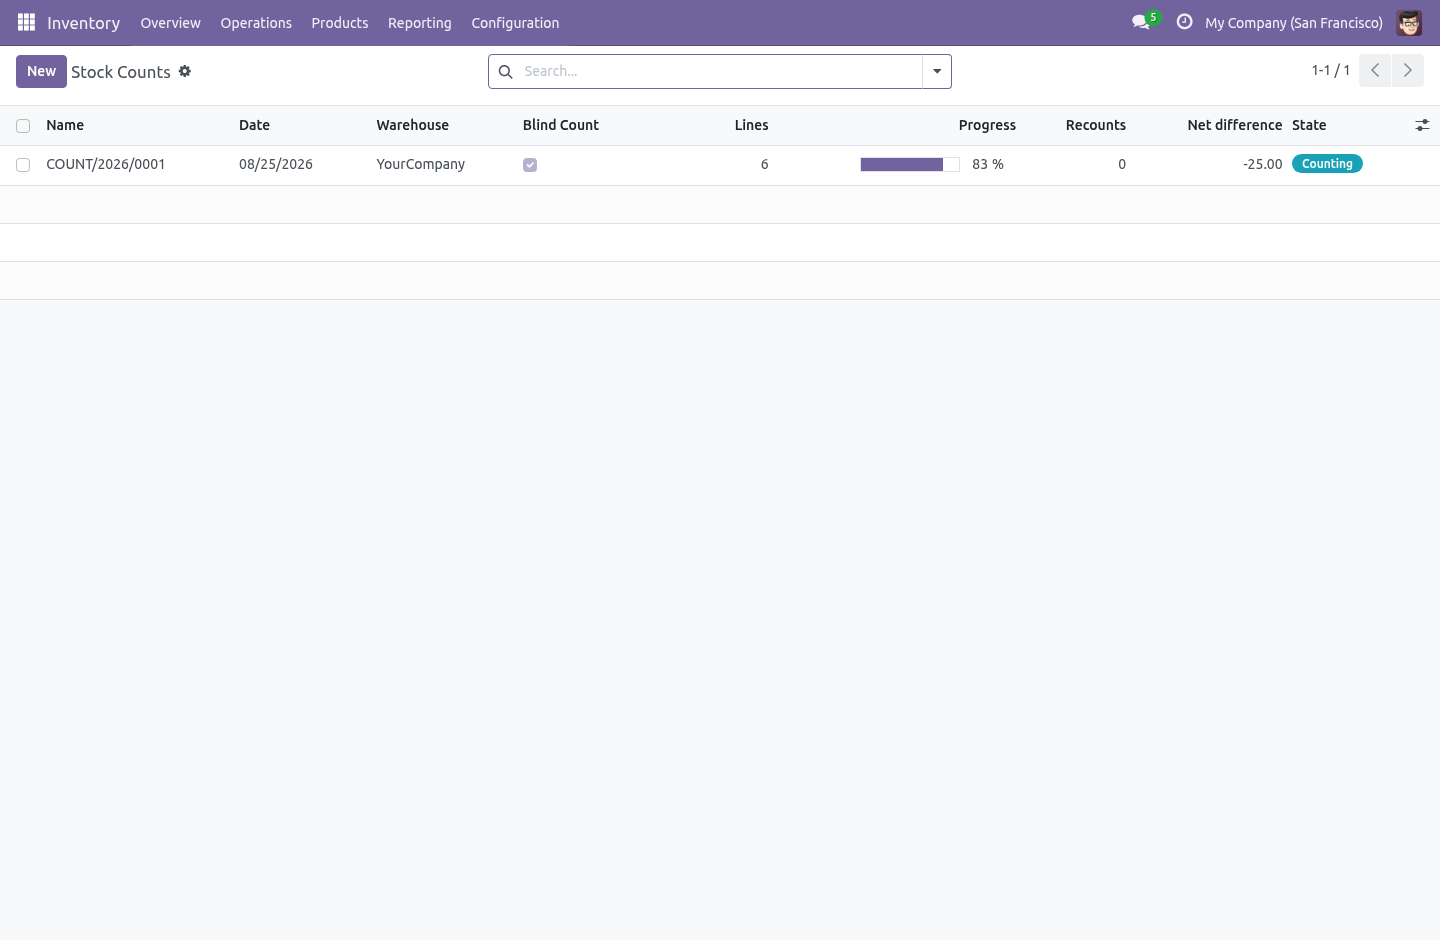Go to the previous page arrow
The height and width of the screenshot is (940, 1440).
click(x=1375, y=70)
